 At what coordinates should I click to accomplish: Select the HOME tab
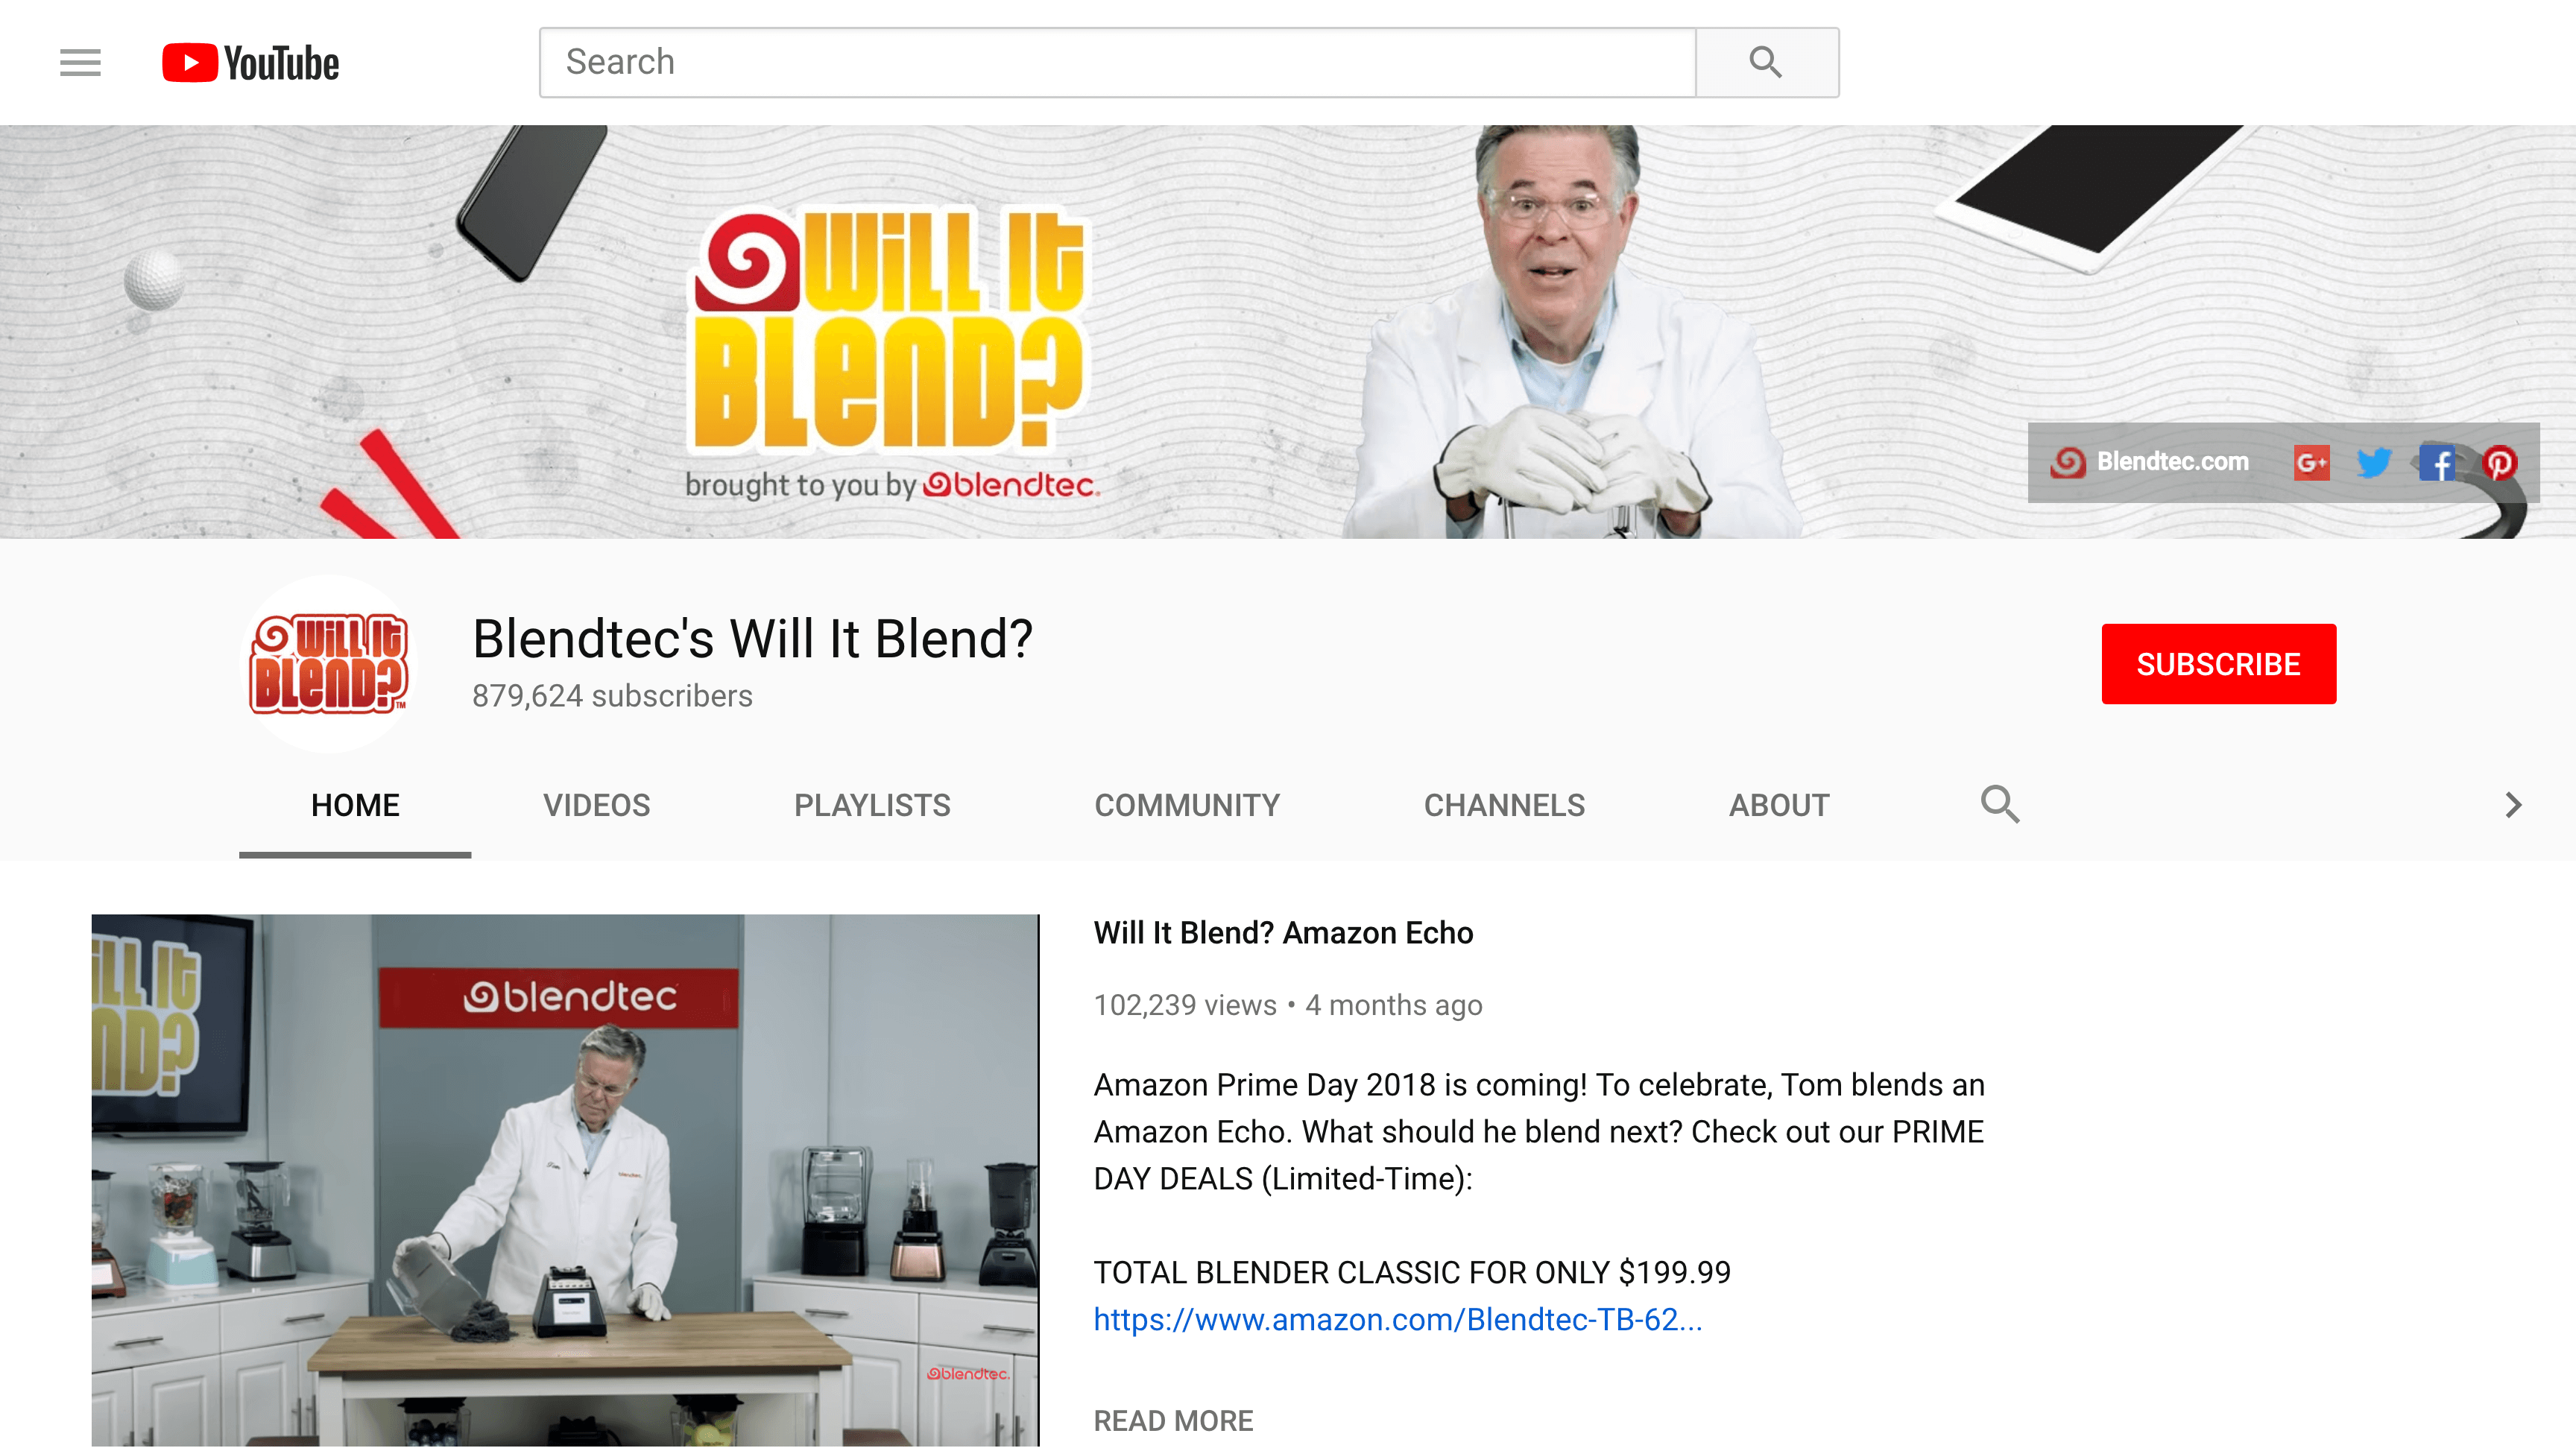point(355,805)
